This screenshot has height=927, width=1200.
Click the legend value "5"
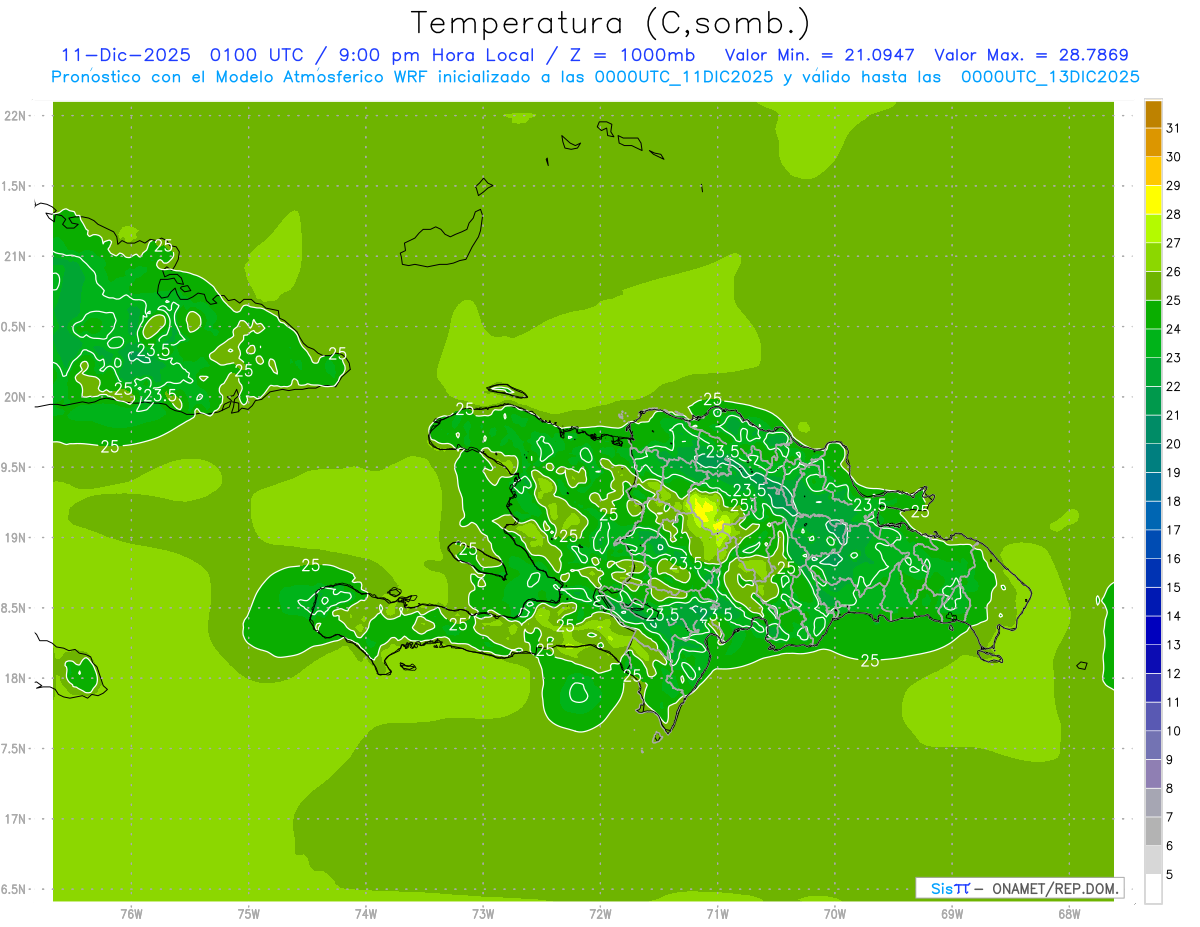[x=1170, y=875]
